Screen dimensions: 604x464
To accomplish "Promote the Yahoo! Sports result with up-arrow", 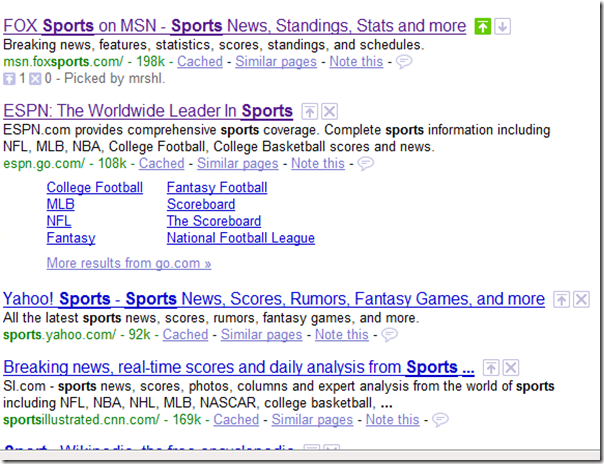I will pos(561,300).
